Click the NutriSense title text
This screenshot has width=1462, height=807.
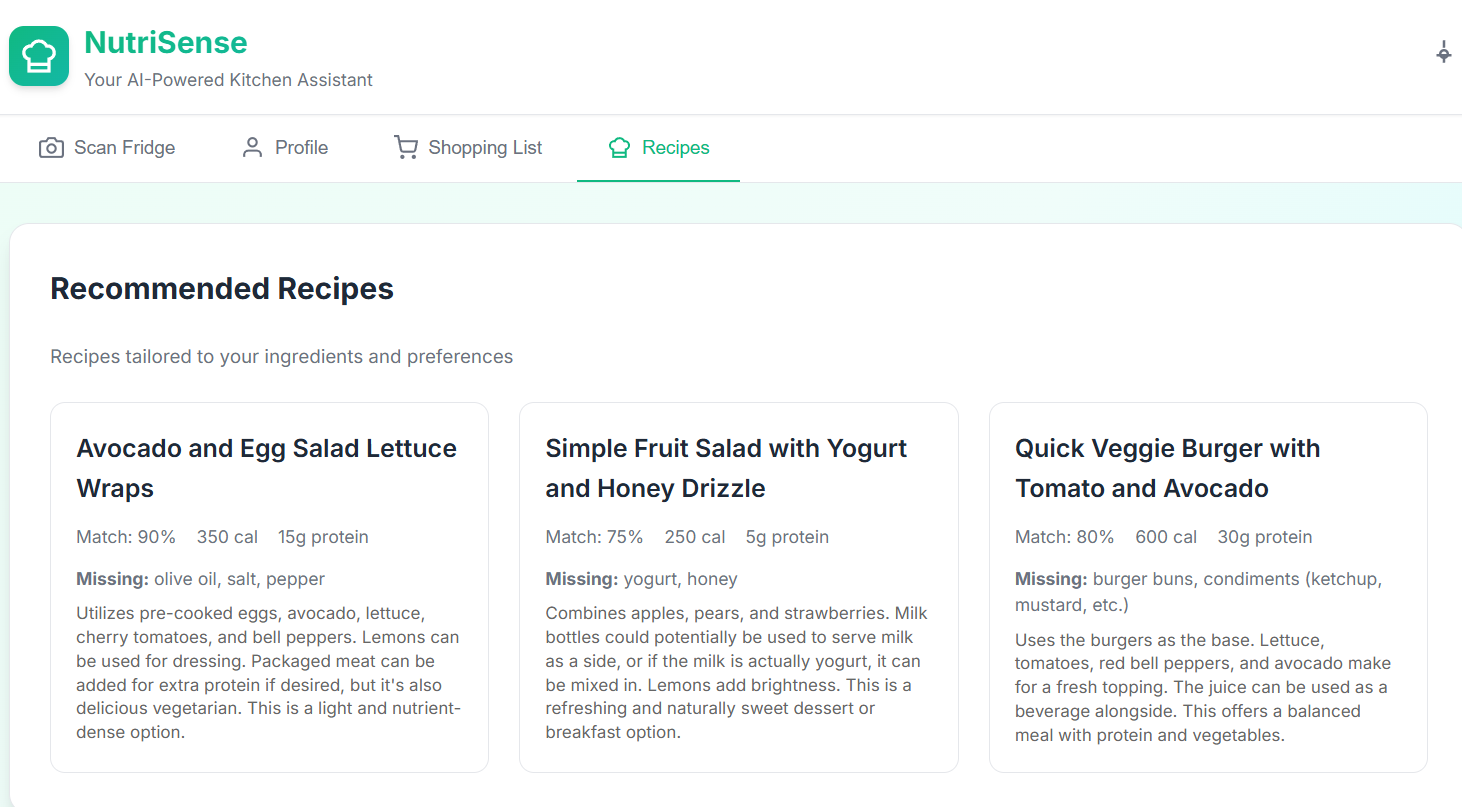click(165, 43)
